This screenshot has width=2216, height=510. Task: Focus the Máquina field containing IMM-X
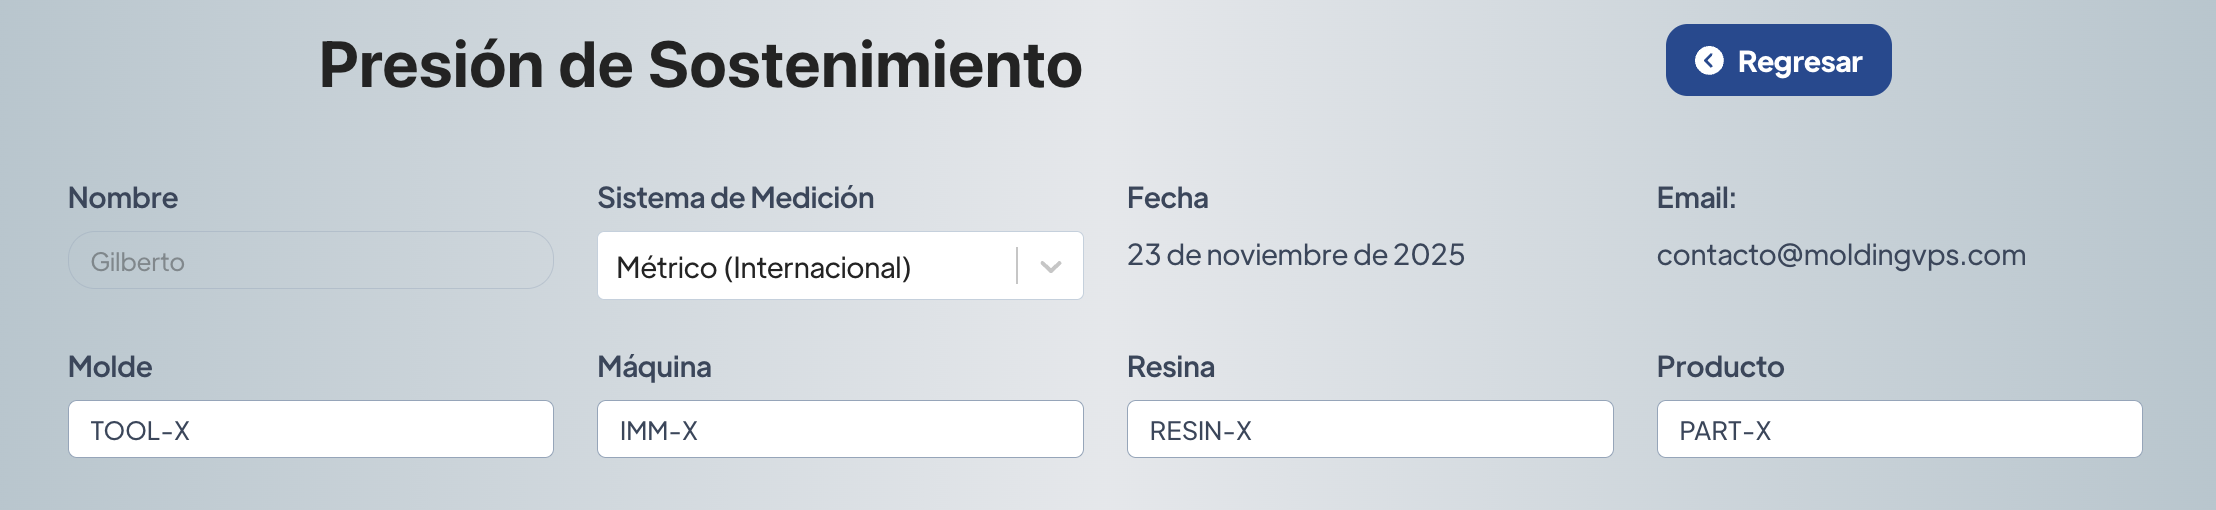click(x=839, y=430)
